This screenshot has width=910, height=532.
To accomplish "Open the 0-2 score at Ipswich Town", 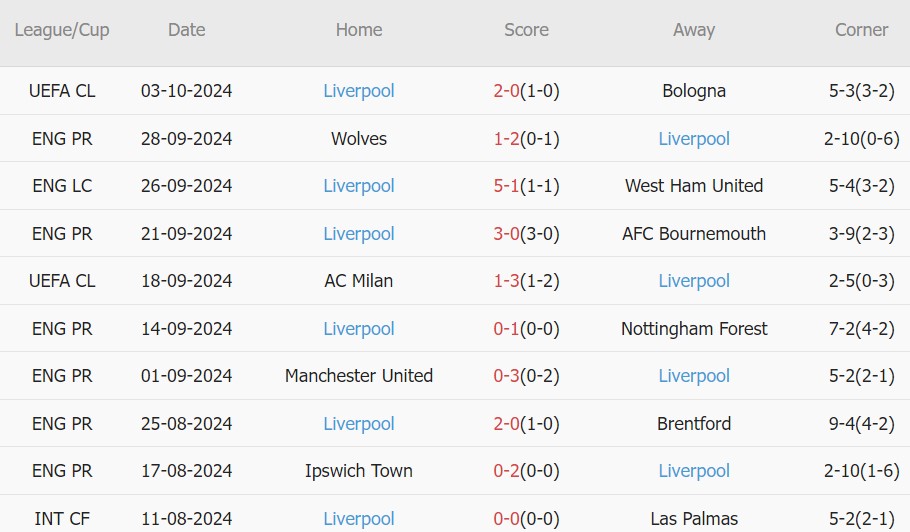I will (507, 471).
